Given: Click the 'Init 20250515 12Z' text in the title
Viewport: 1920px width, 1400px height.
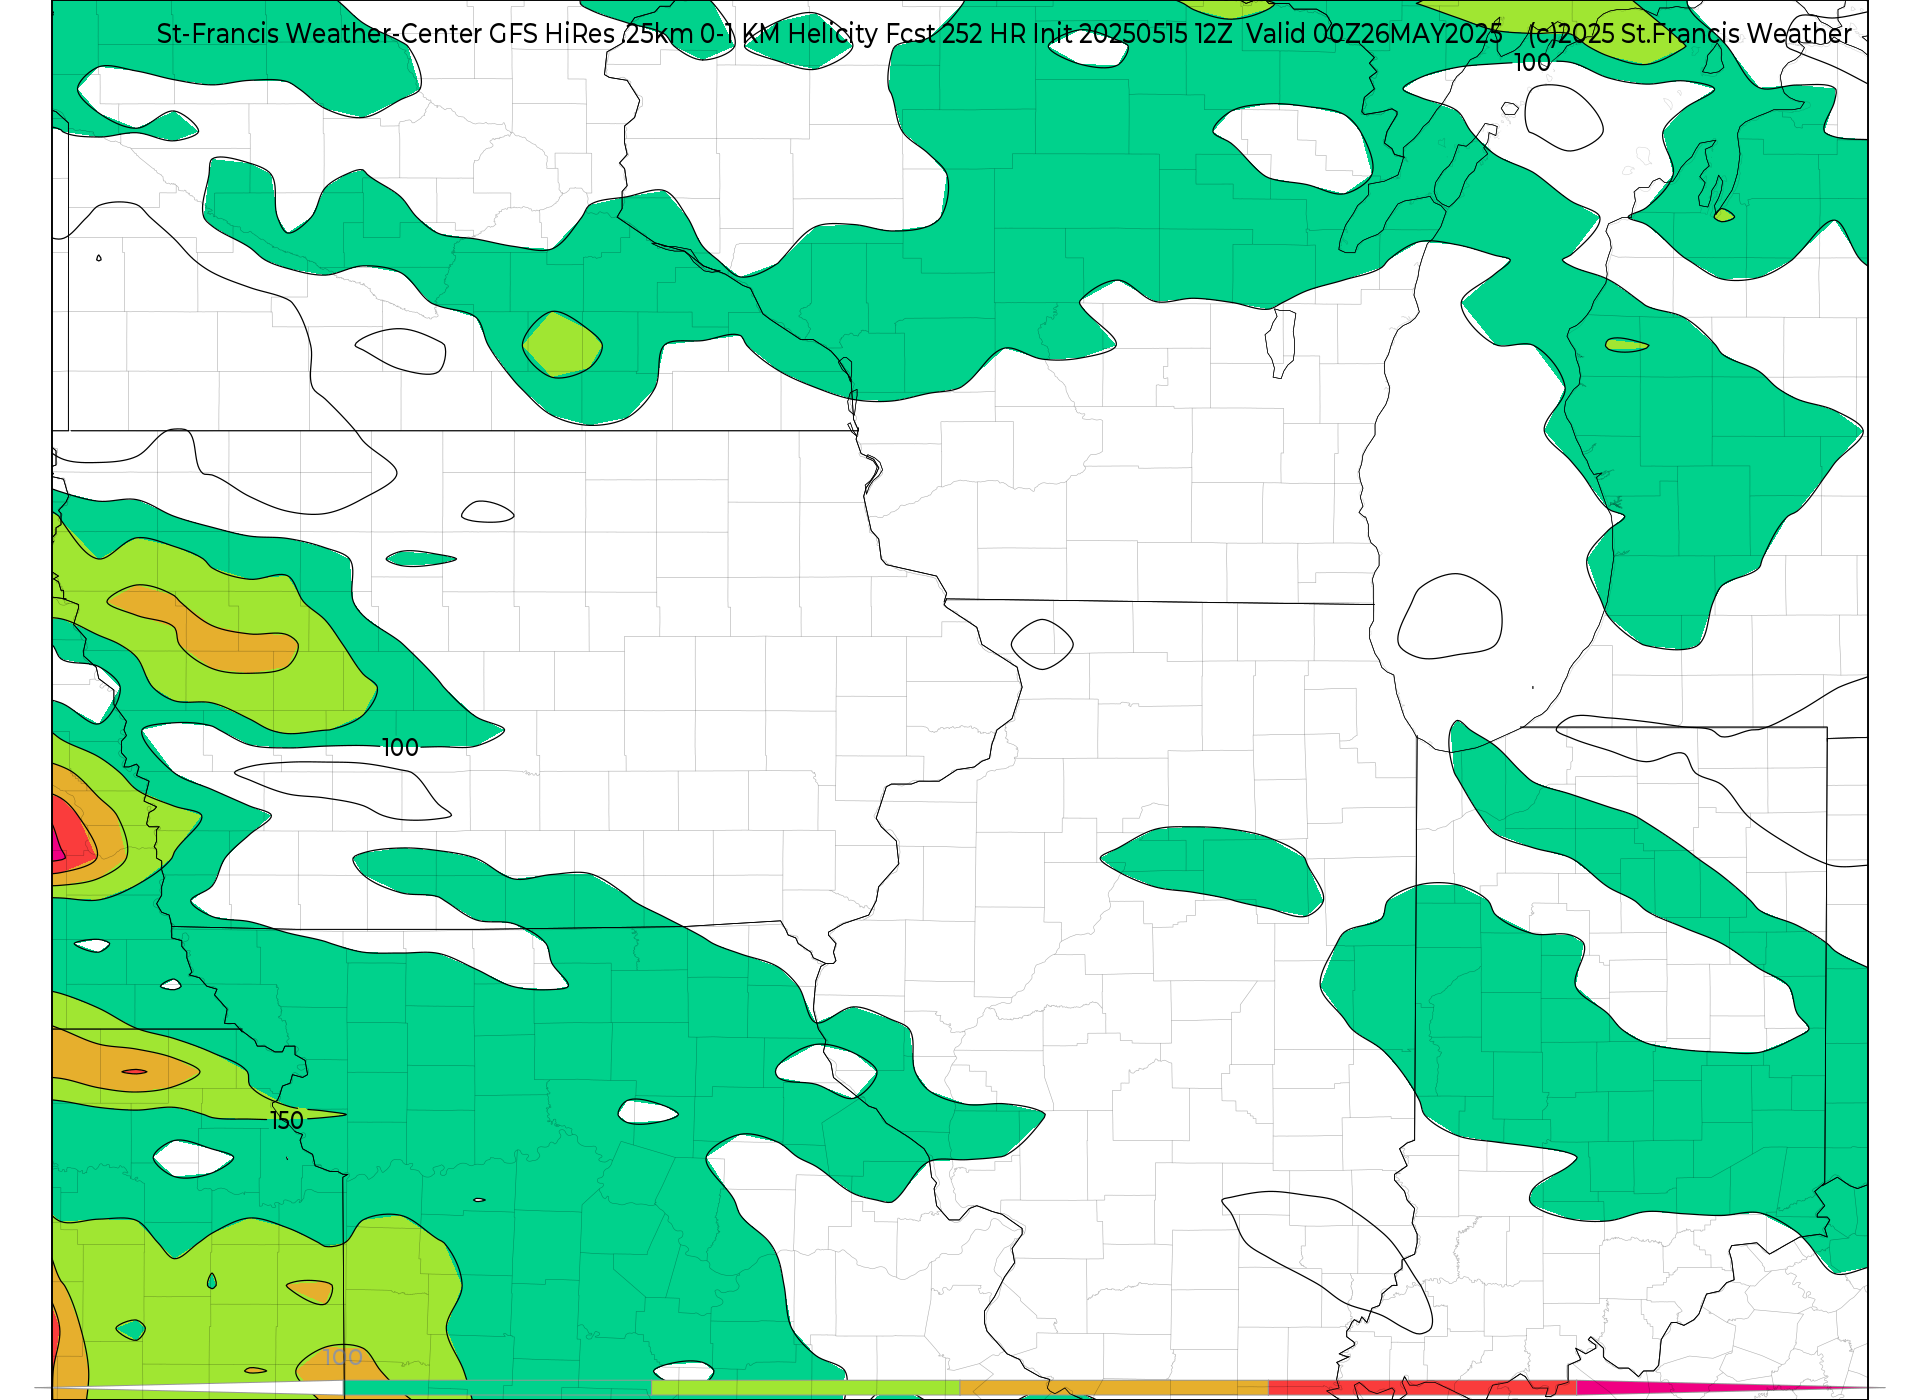Looking at the screenshot, I should tap(1132, 34).
